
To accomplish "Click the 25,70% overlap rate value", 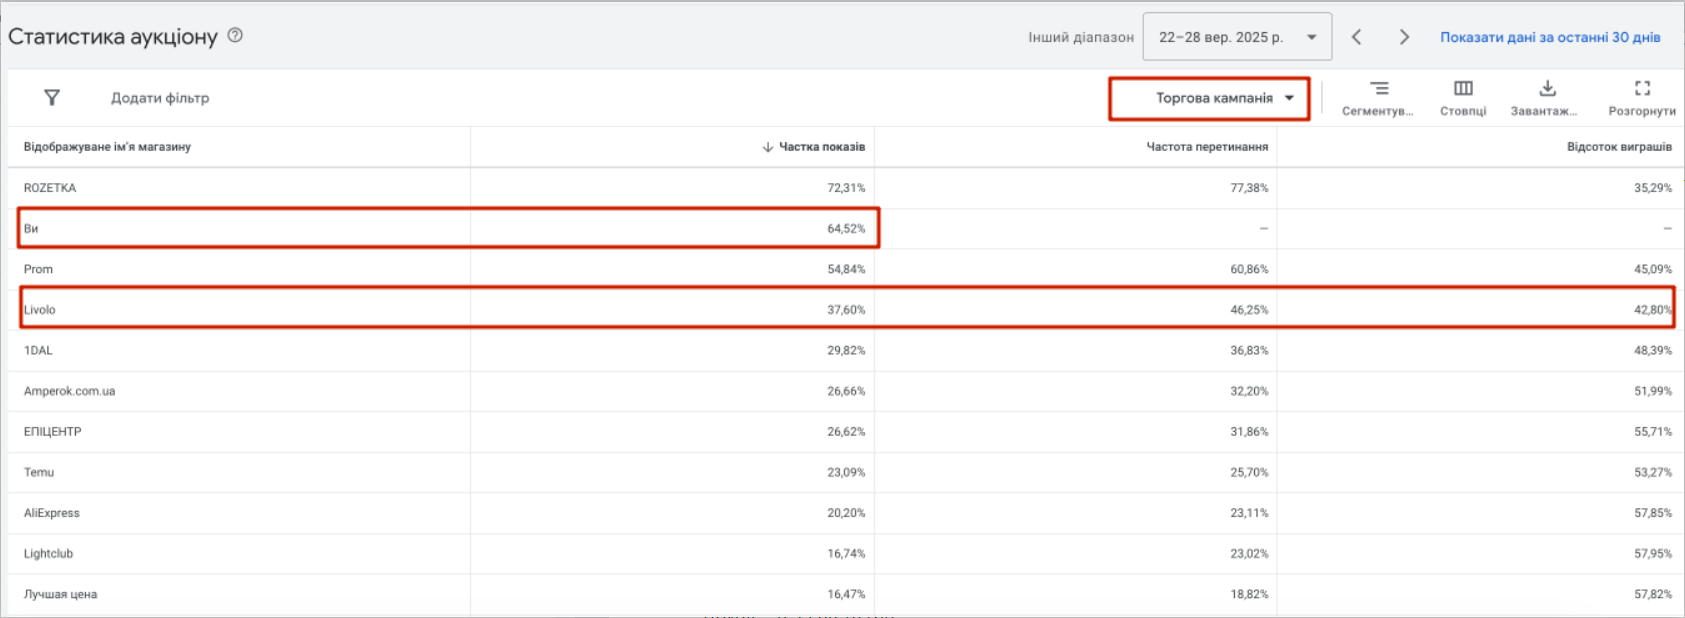I will click(1249, 472).
